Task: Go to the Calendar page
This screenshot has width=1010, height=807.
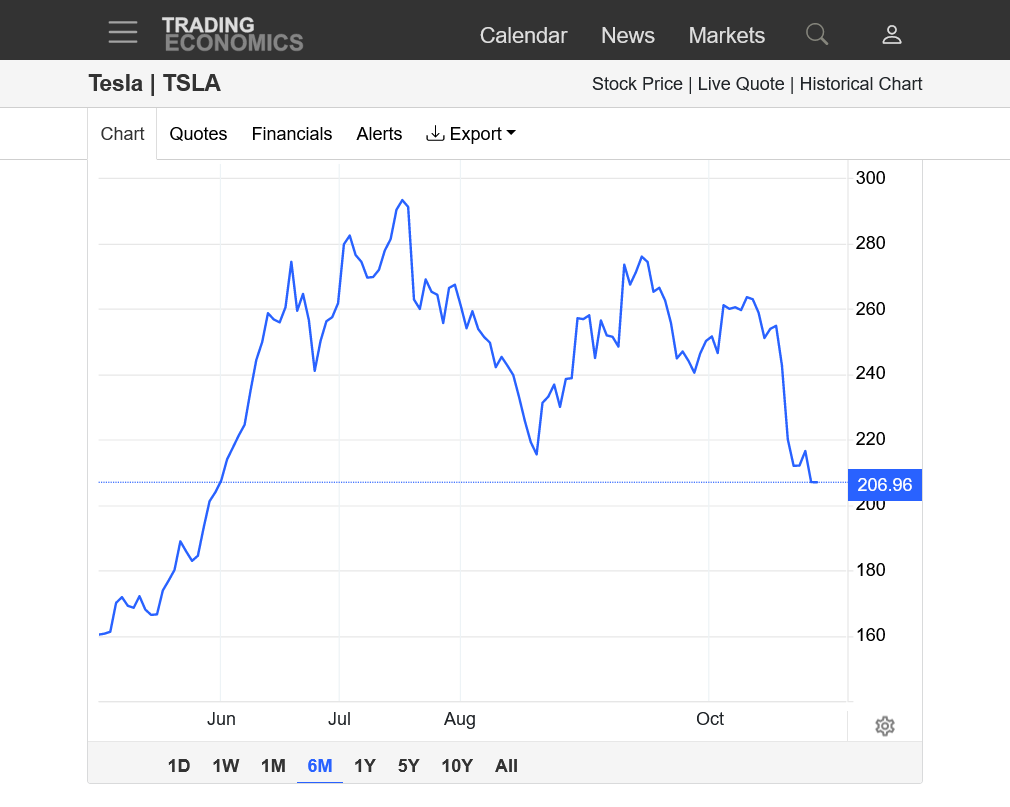Action: pos(523,35)
